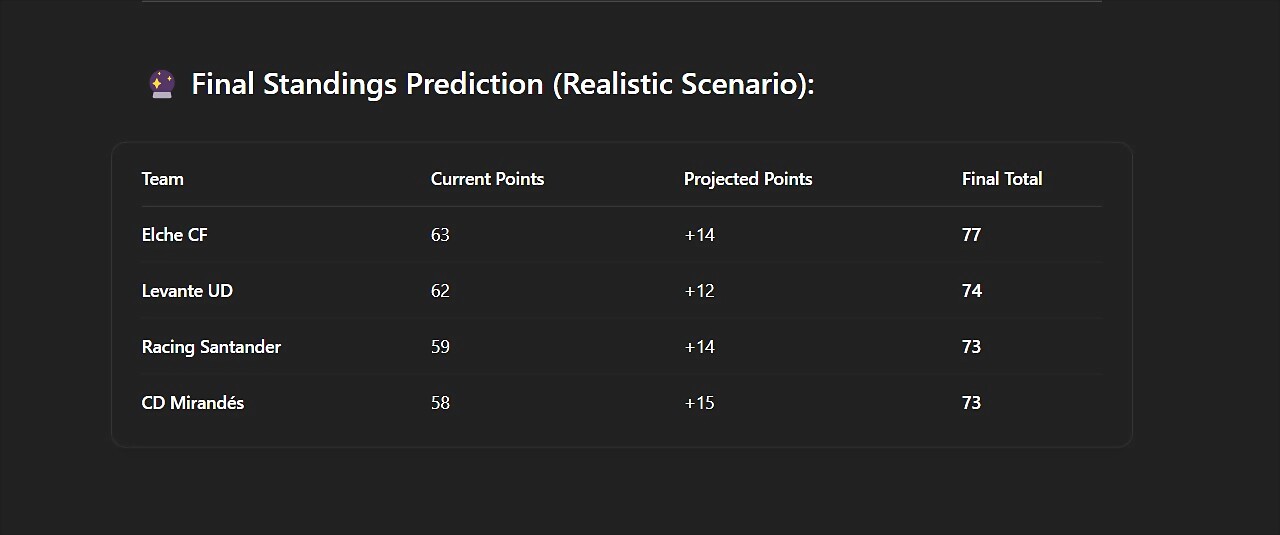This screenshot has height=535, width=1280.
Task: Click Elche CF's final total 77
Action: [971, 235]
